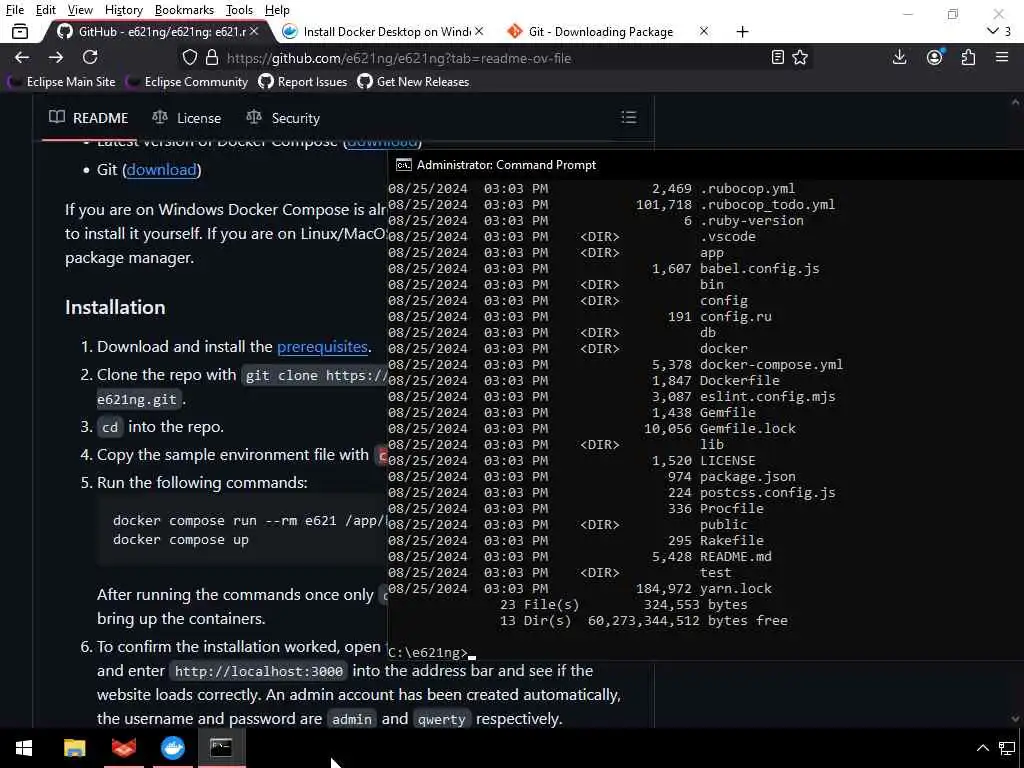Click docker-compose.yml in Command Prompt listing
The image size is (1024, 768).
click(771, 364)
